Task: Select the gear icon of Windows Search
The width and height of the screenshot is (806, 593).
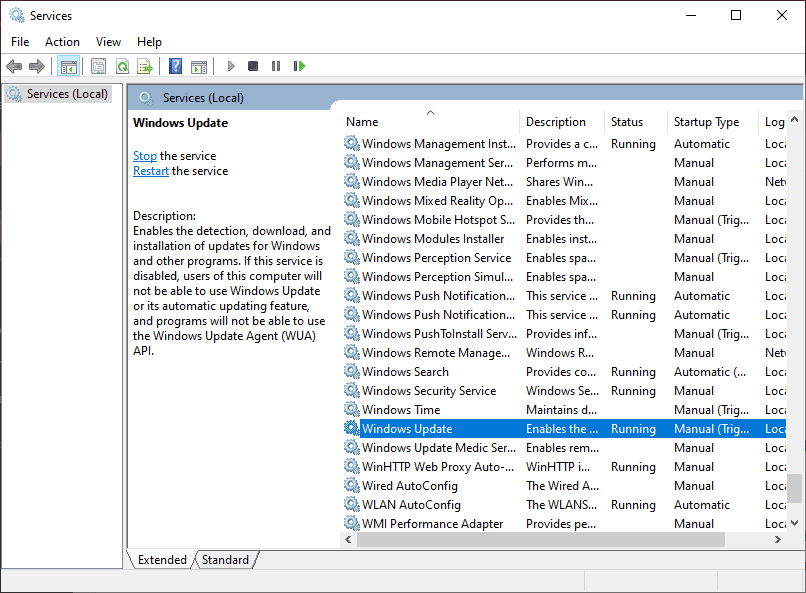Action: coord(352,371)
